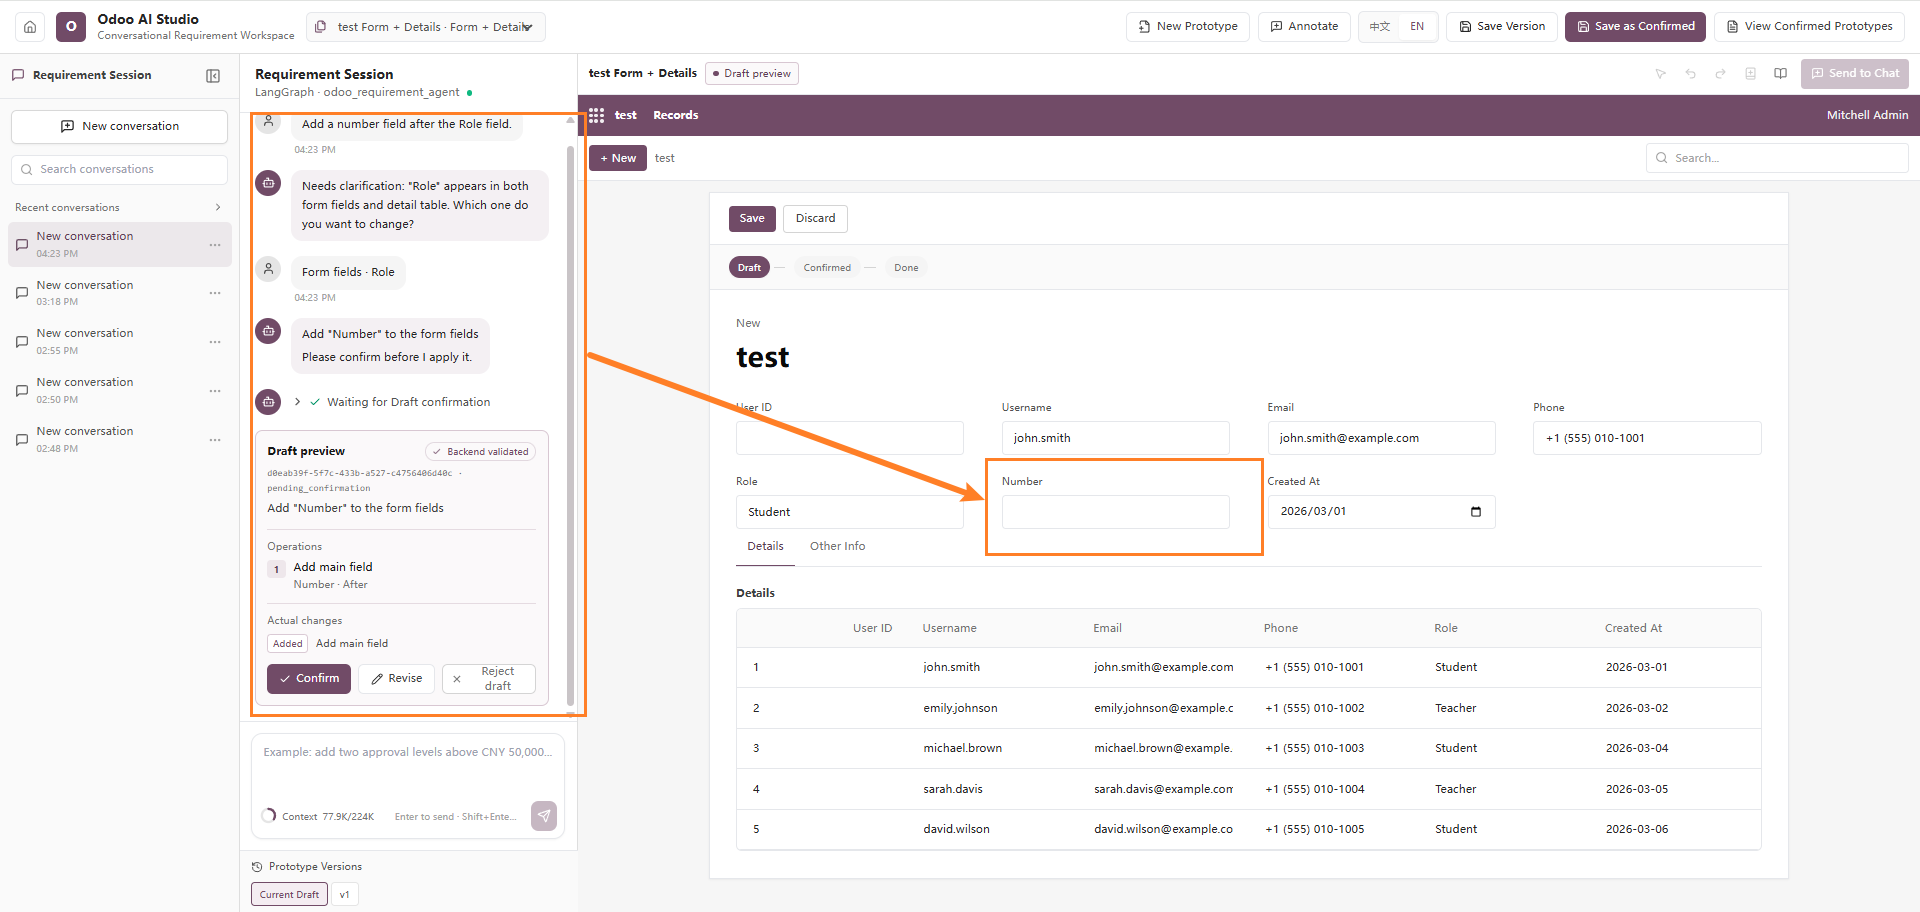The width and height of the screenshot is (1920, 912).
Task: Click the Odoo Search box
Action: [x=1777, y=158]
